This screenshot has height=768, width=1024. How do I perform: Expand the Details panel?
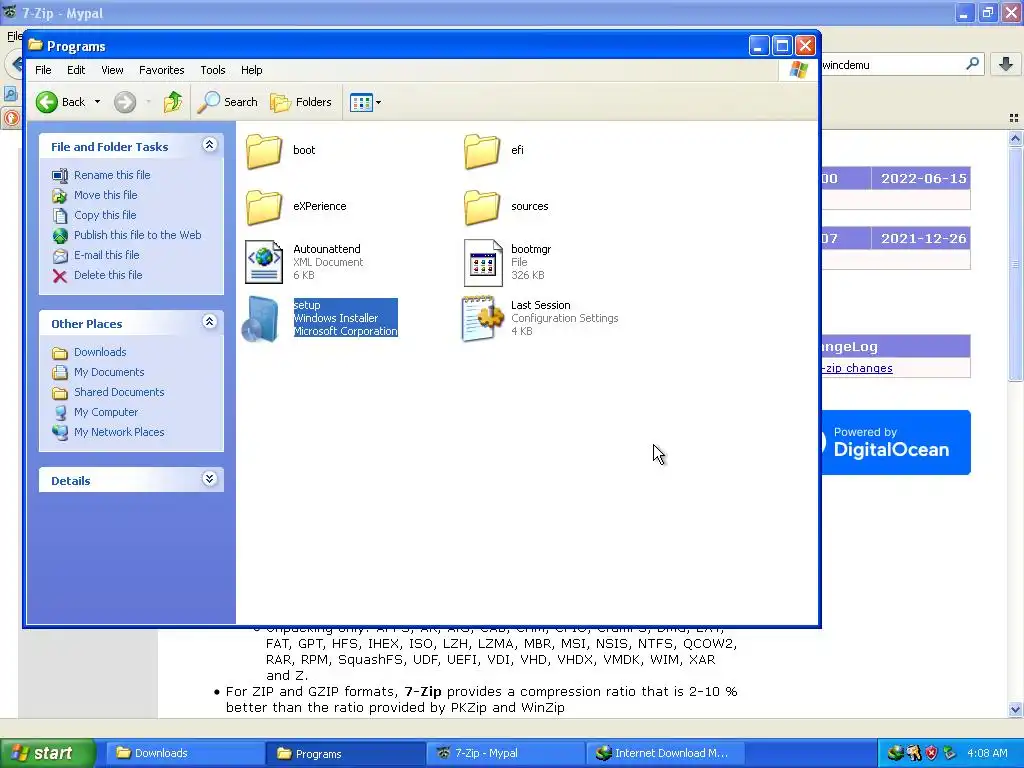(210, 479)
